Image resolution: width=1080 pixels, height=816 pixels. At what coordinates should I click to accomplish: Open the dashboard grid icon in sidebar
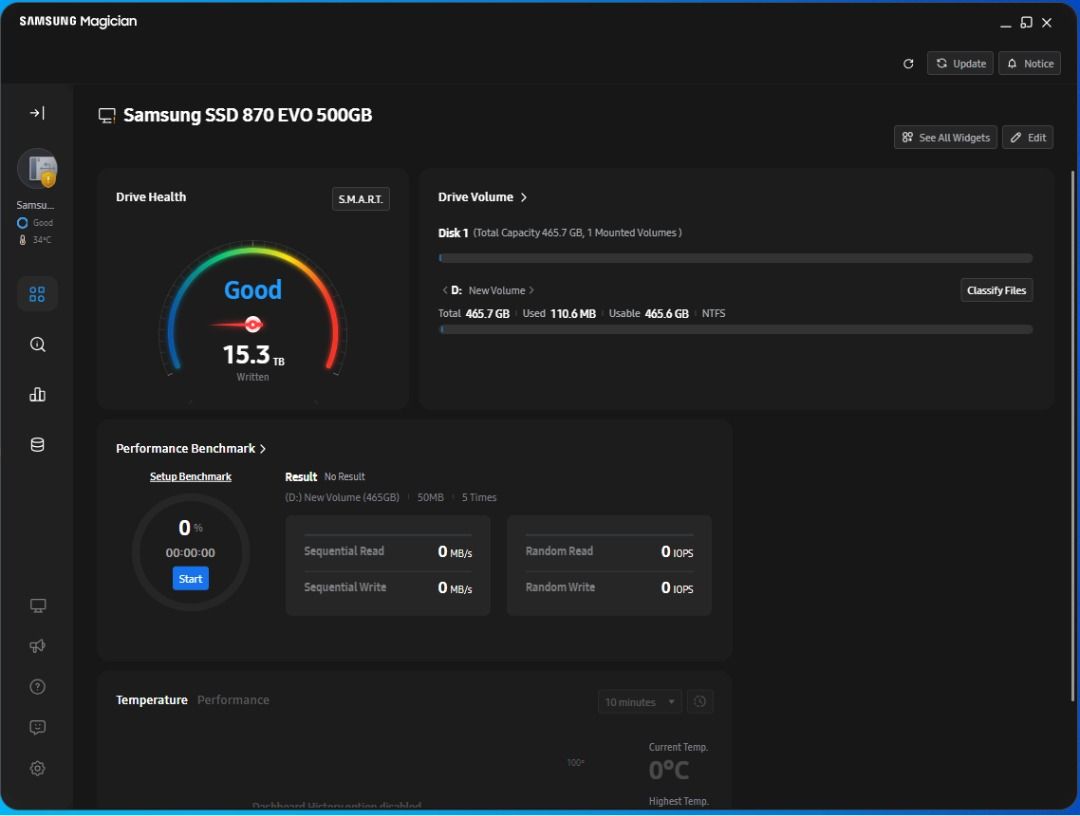(37, 294)
